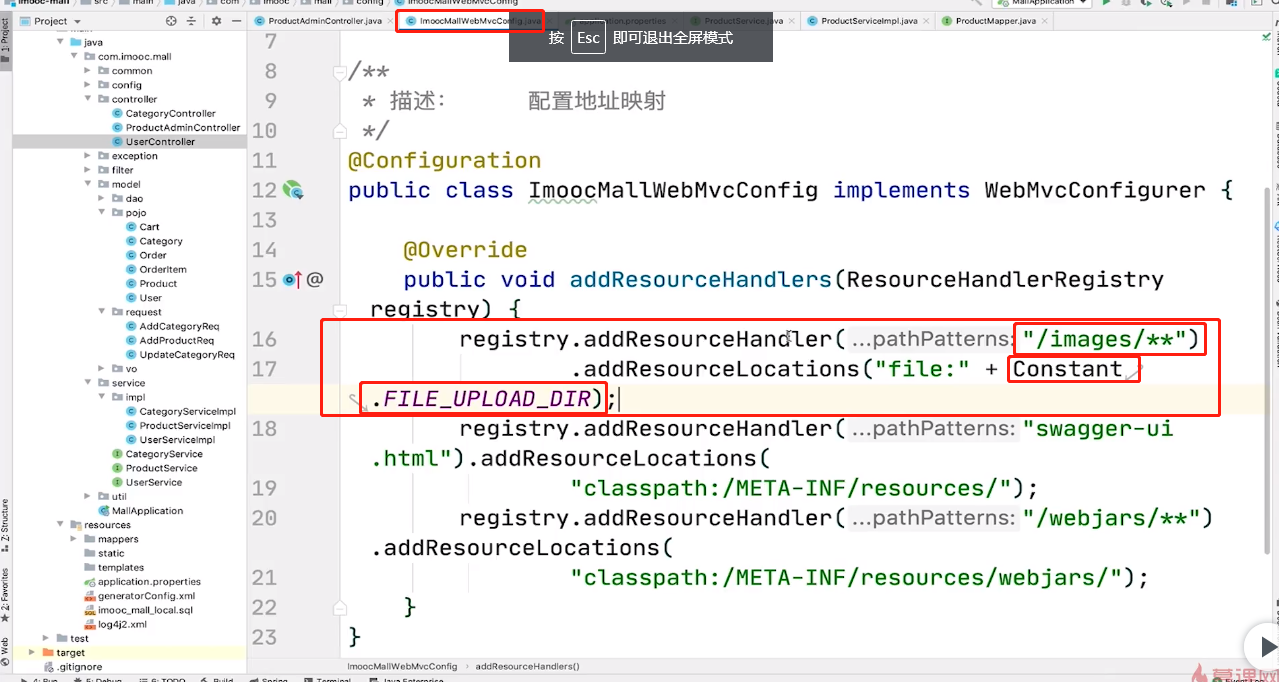Open Project panel settings gear
Viewport: 1279px width, 682px height.
217,21
